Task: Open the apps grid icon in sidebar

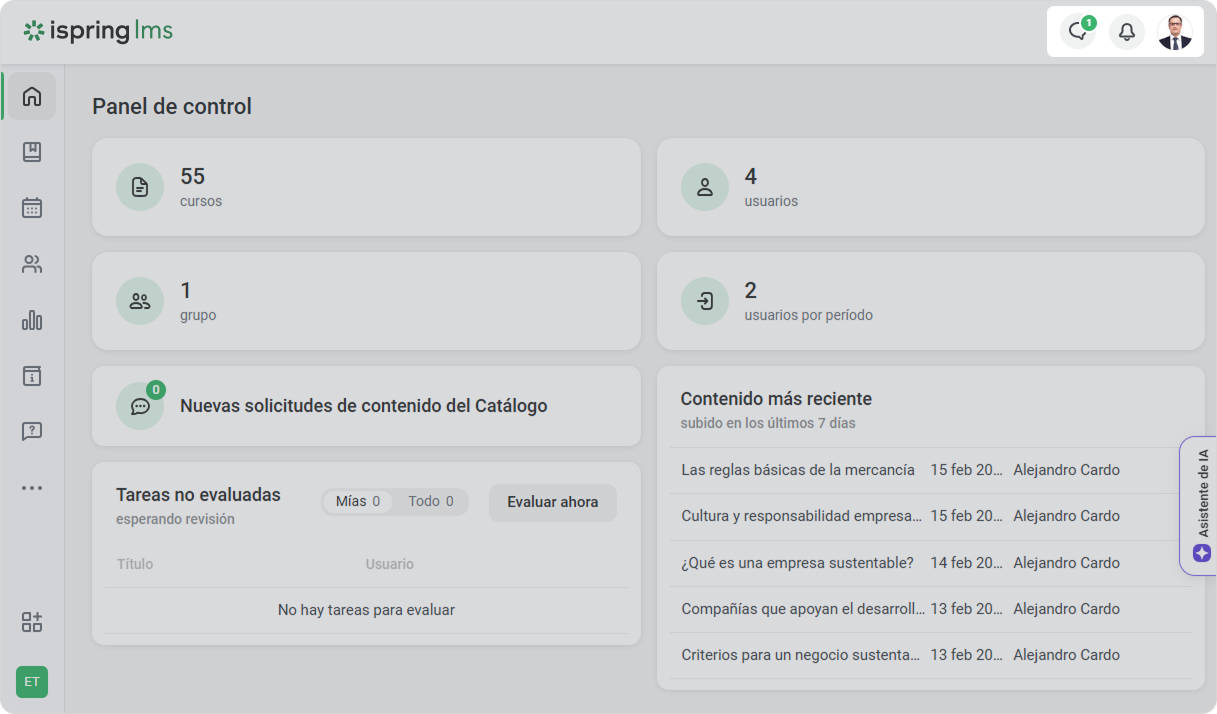Action: (x=32, y=622)
